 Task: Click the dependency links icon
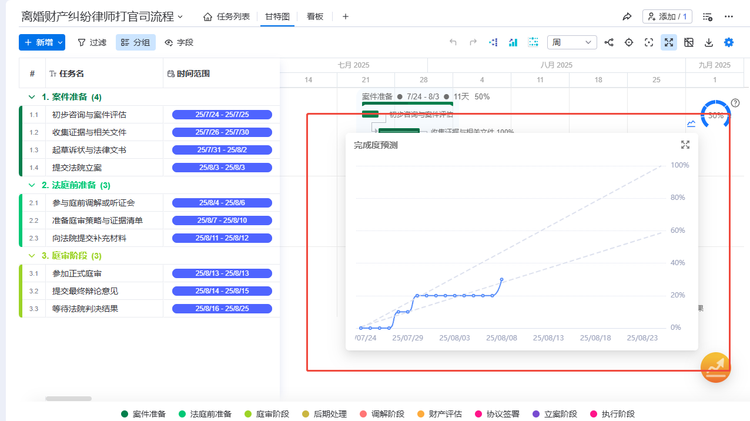pos(609,43)
